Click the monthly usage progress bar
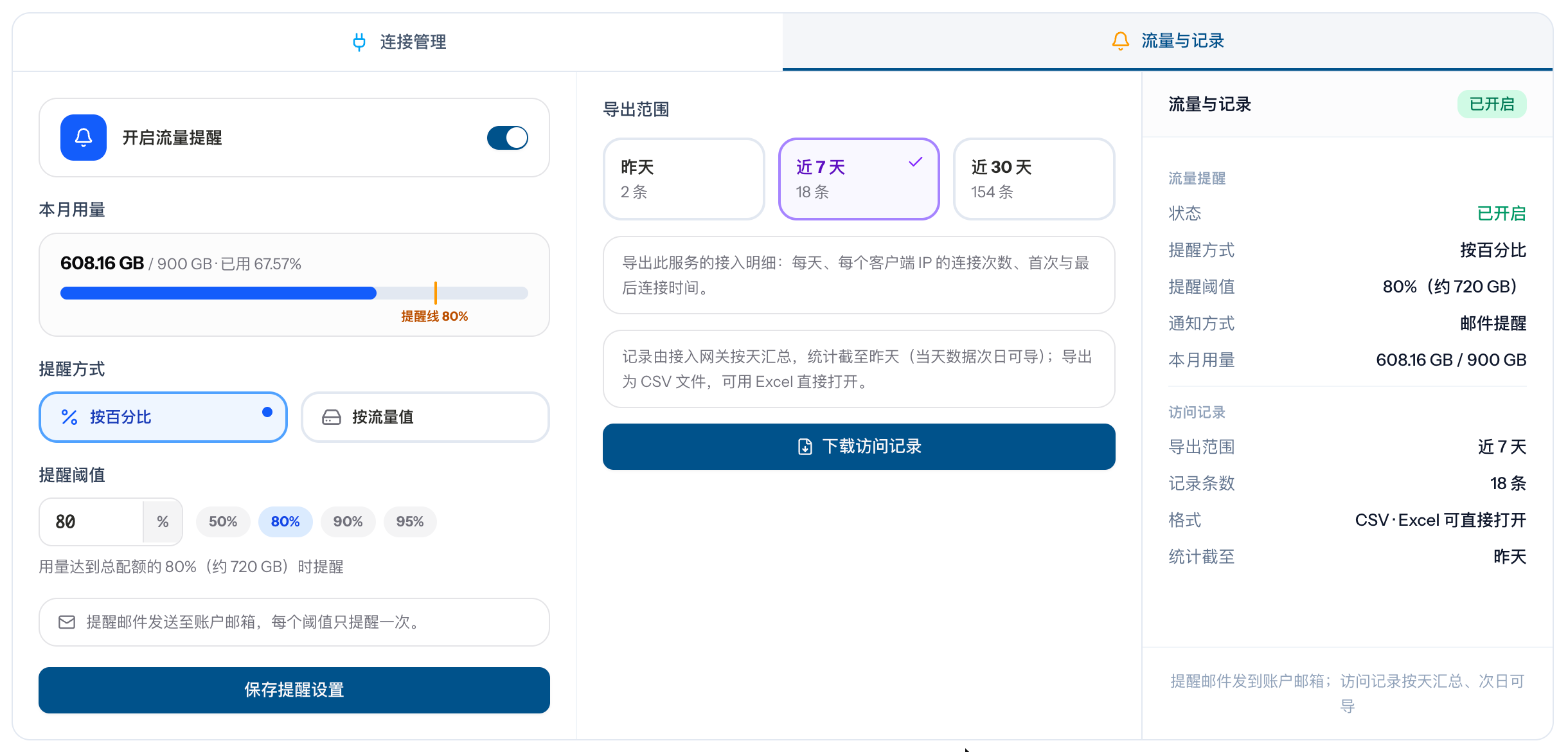Image resolution: width=1568 pixels, height=752 pixels. (x=294, y=293)
